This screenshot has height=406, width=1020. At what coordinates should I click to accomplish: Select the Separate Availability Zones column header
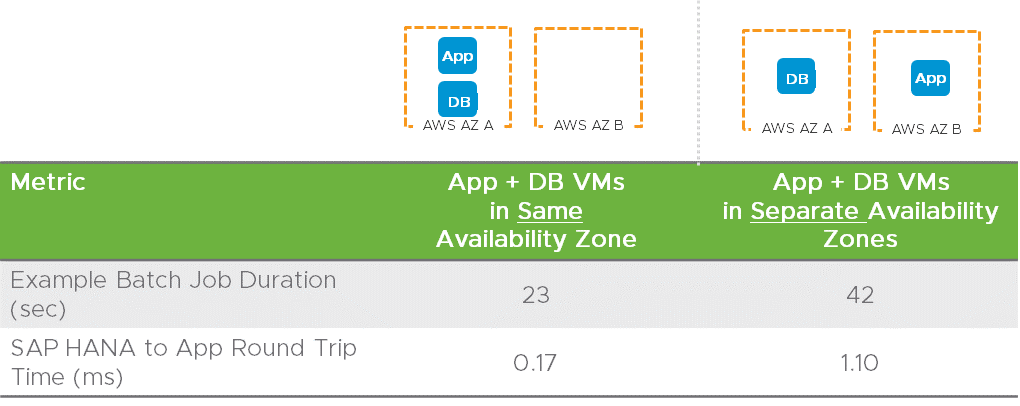tap(859, 211)
